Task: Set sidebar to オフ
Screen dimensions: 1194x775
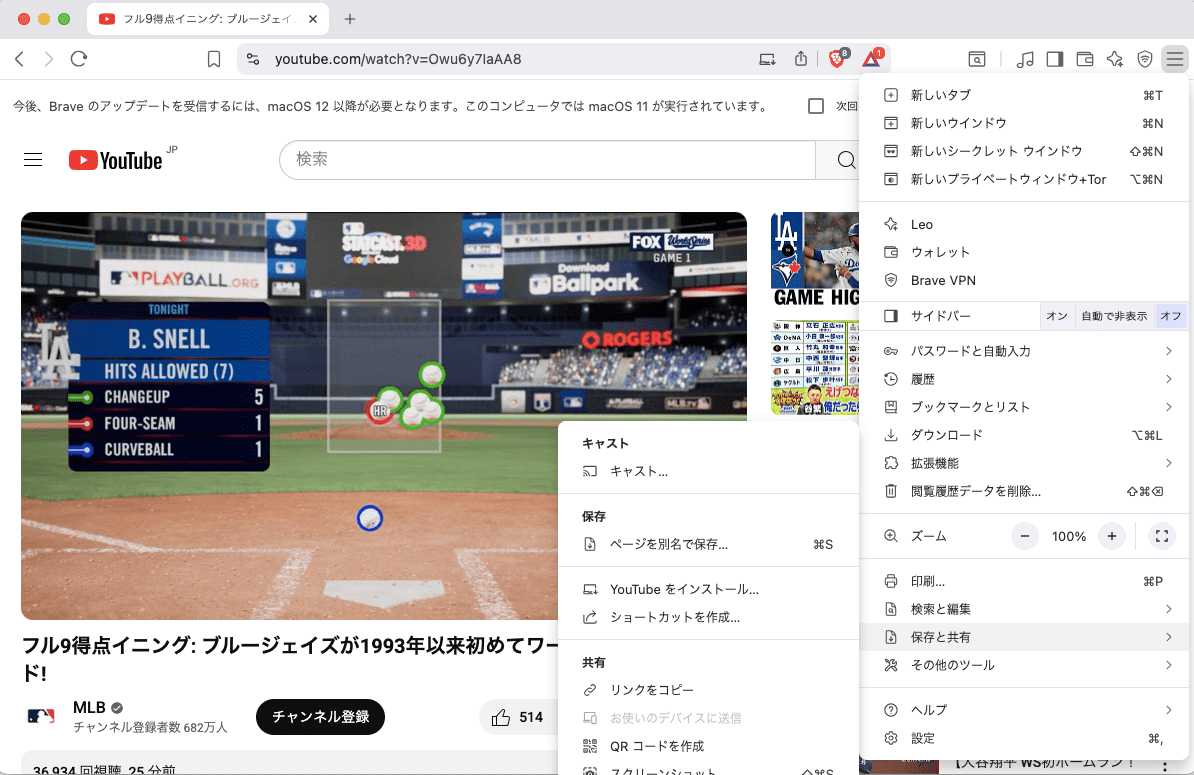Action: coord(1170,316)
